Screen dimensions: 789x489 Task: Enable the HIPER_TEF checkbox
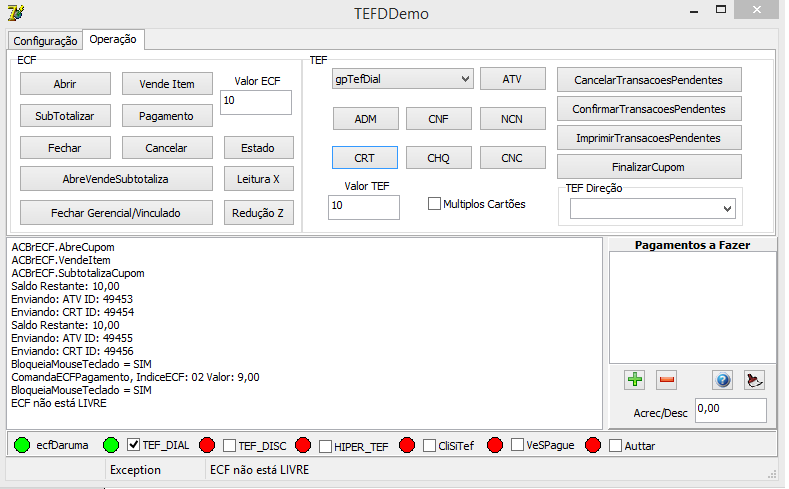coord(326,446)
